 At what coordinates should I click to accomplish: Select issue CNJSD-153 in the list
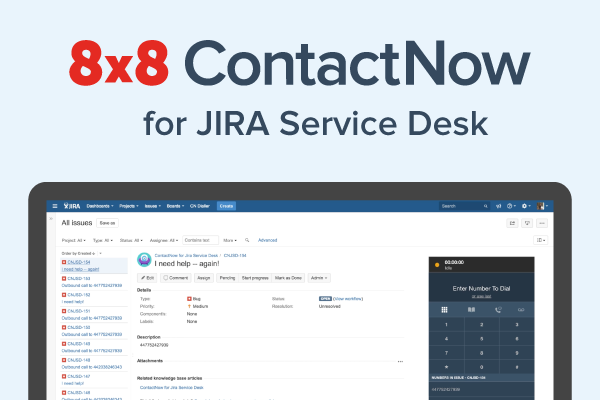tap(92, 282)
